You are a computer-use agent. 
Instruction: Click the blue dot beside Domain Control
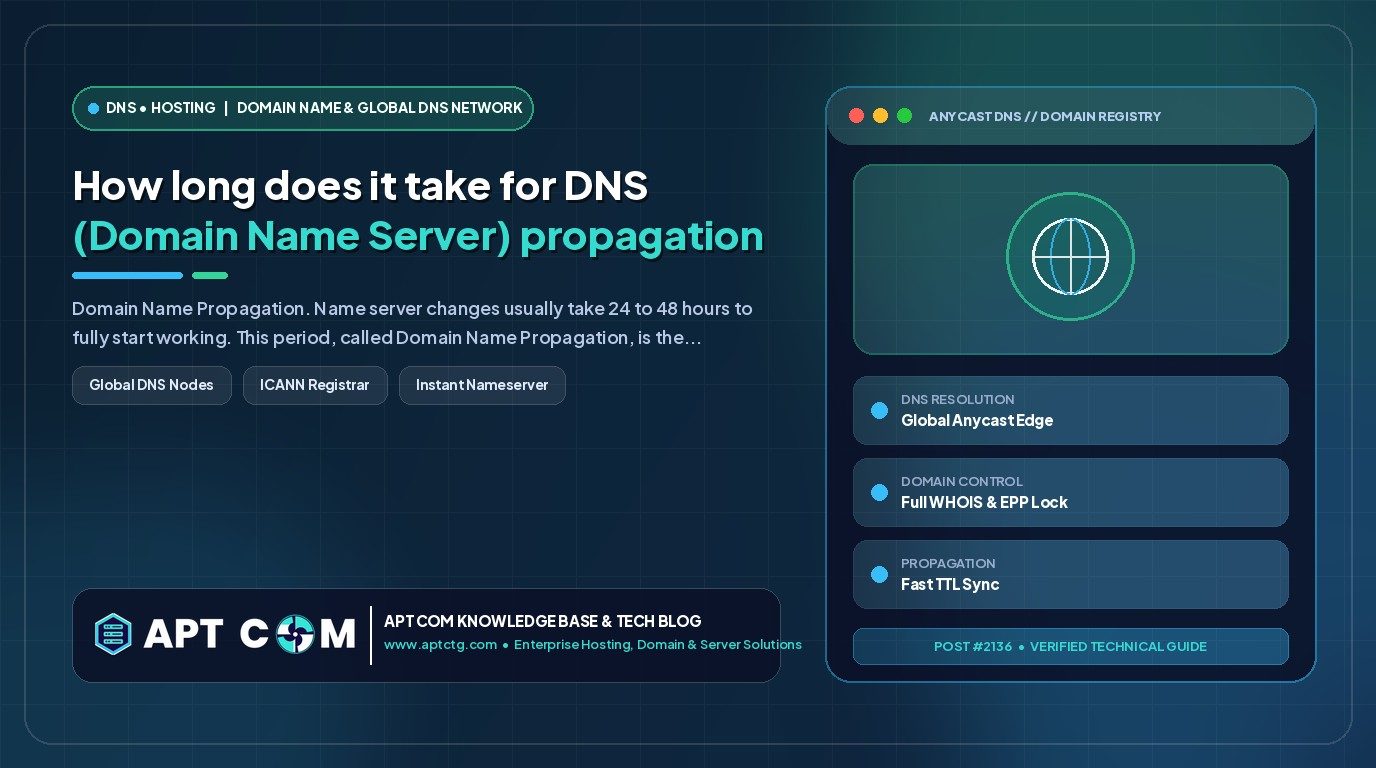tap(879, 492)
